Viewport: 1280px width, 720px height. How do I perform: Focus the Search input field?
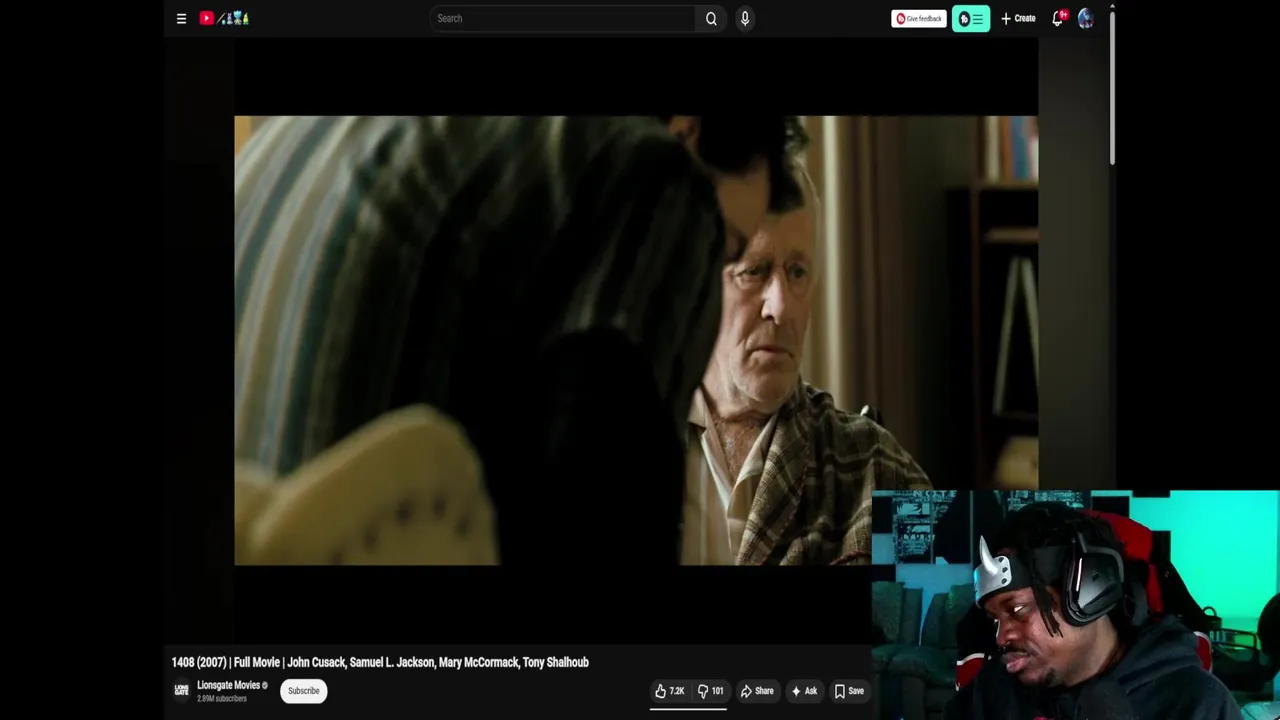[x=562, y=18]
